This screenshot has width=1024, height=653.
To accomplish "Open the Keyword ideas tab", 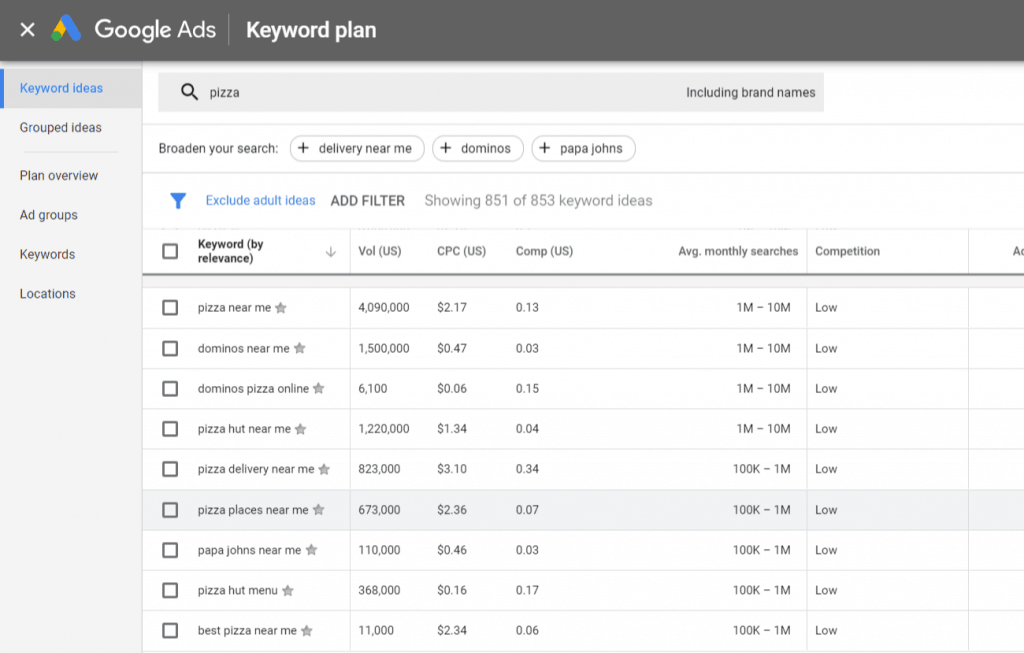I will [x=71, y=88].
